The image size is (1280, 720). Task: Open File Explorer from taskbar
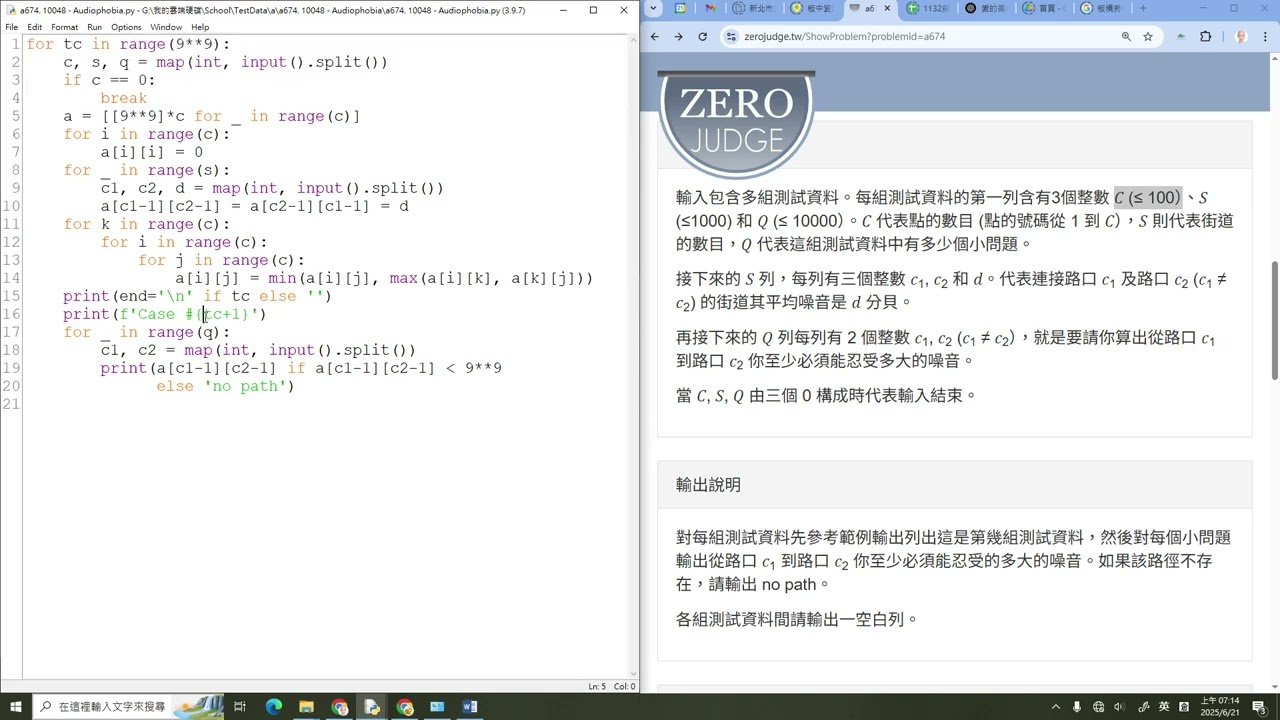click(307, 707)
